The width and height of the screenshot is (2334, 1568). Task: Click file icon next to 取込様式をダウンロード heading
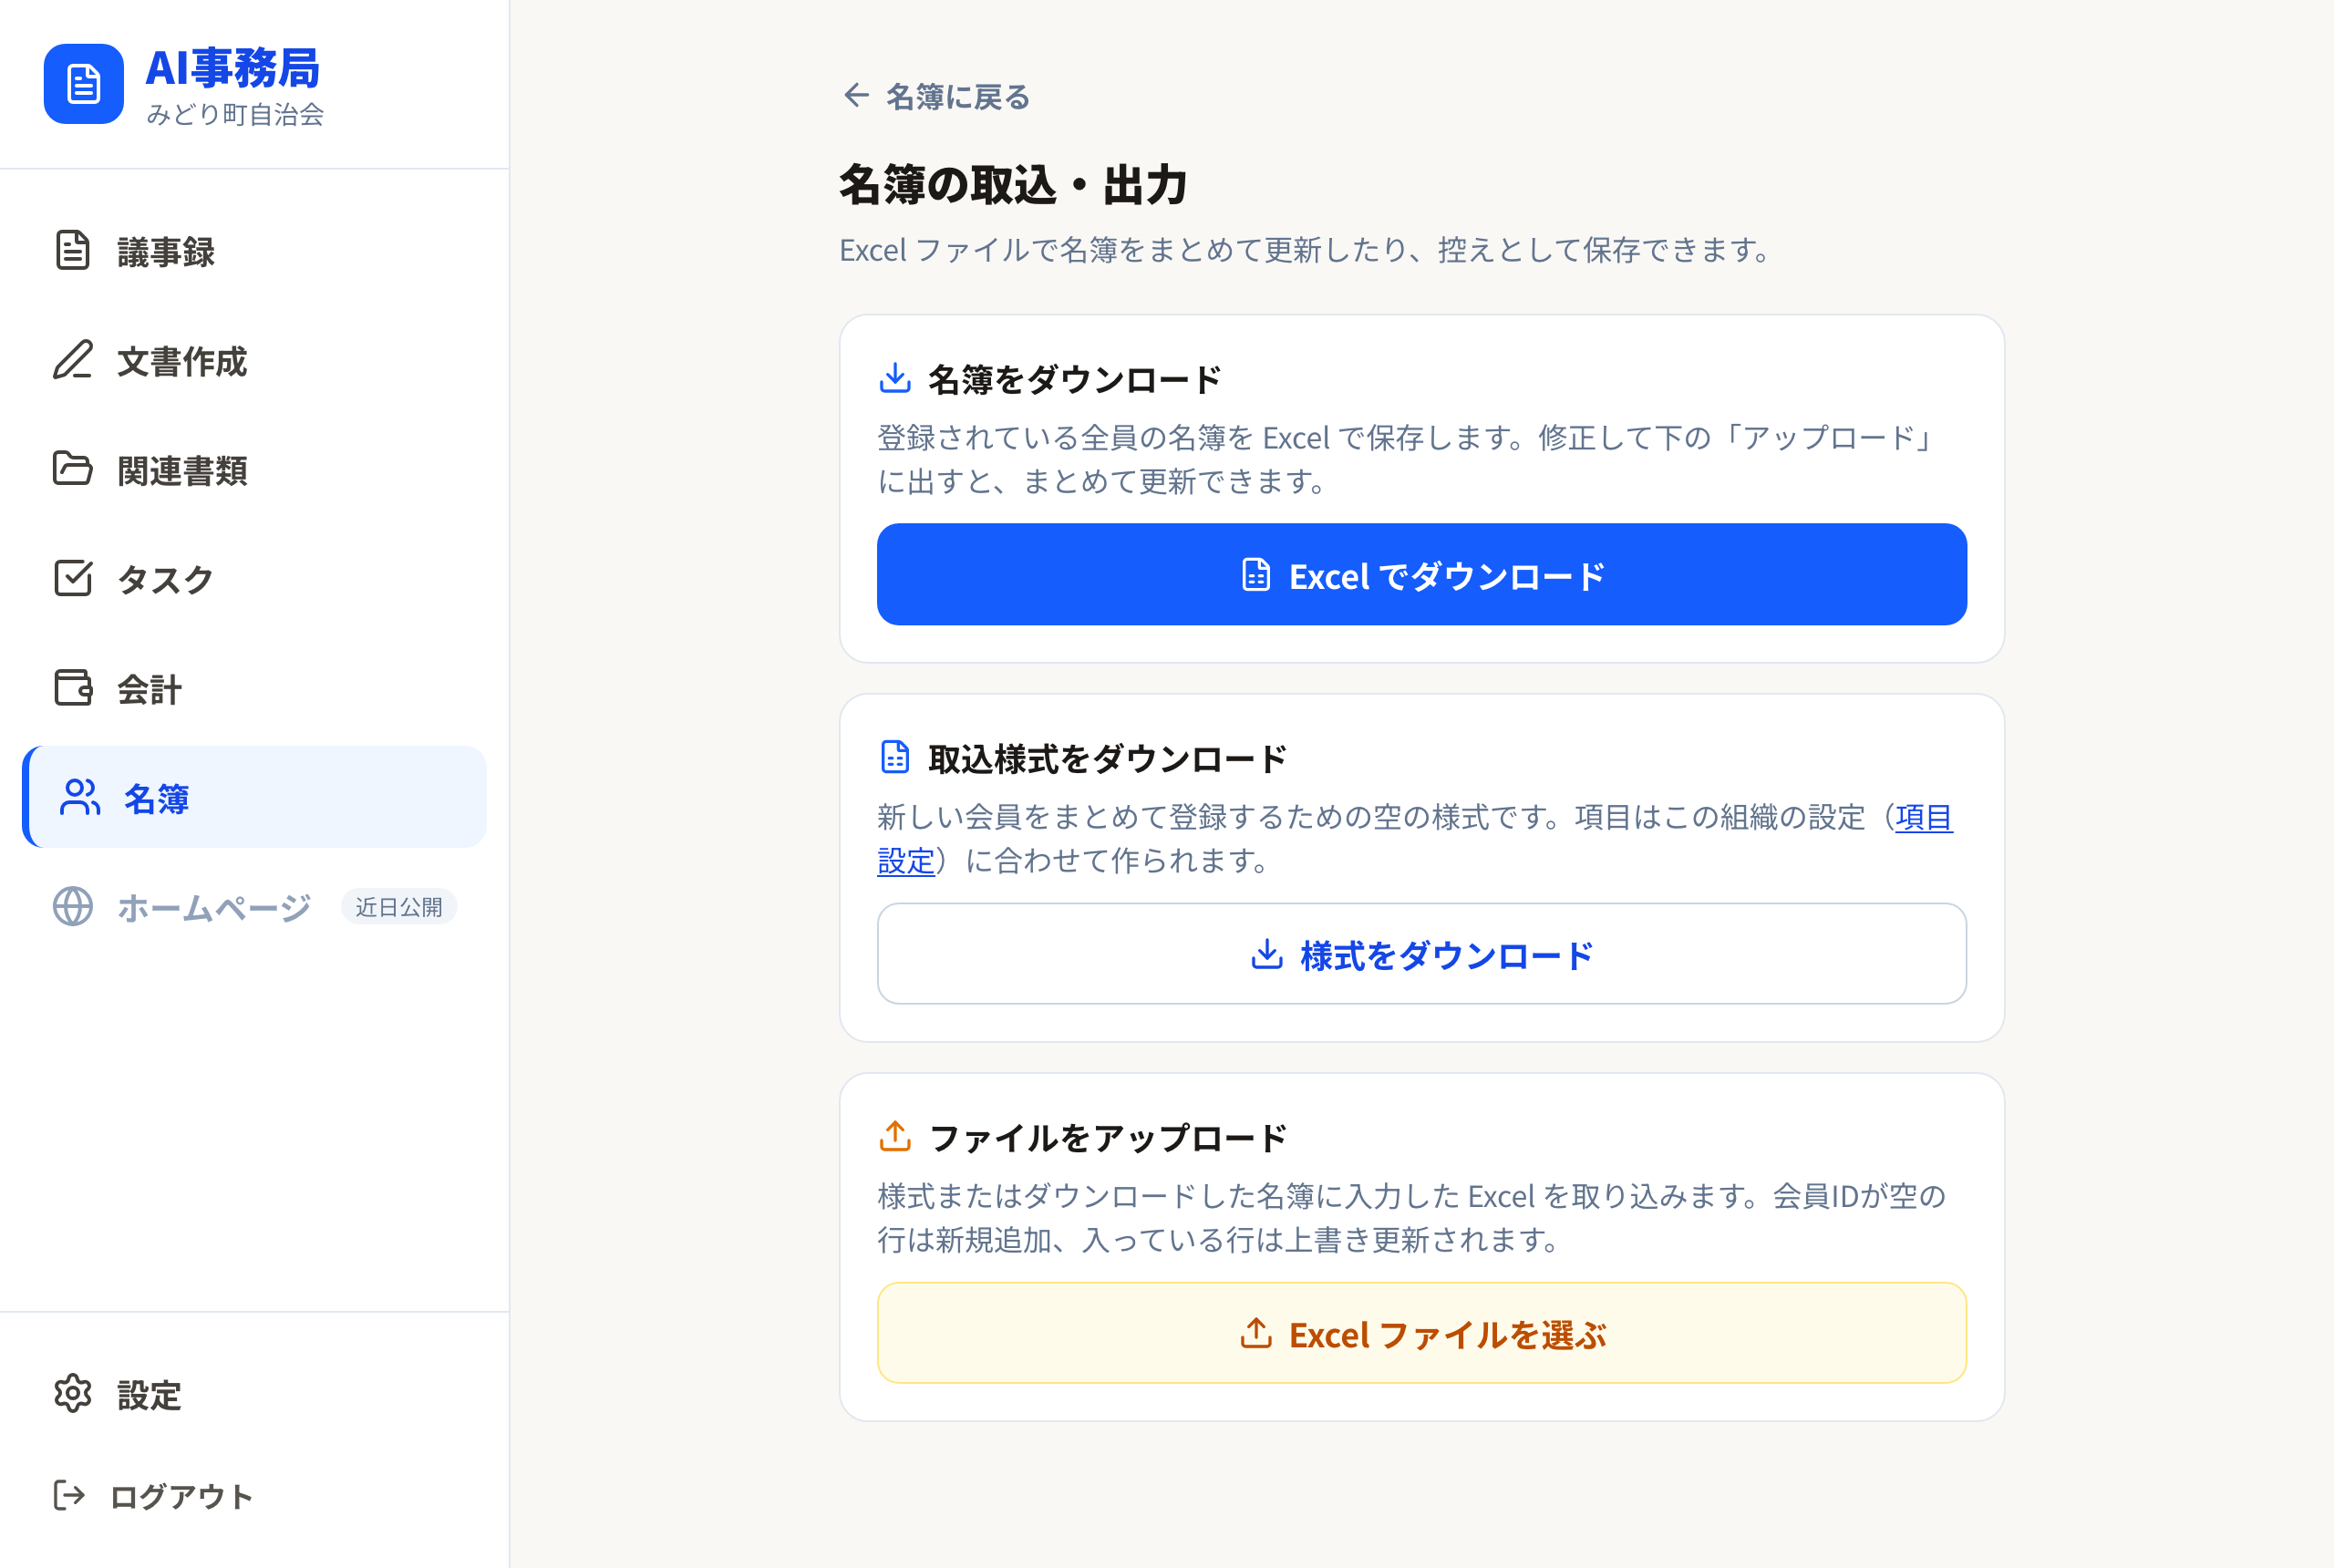click(895, 758)
